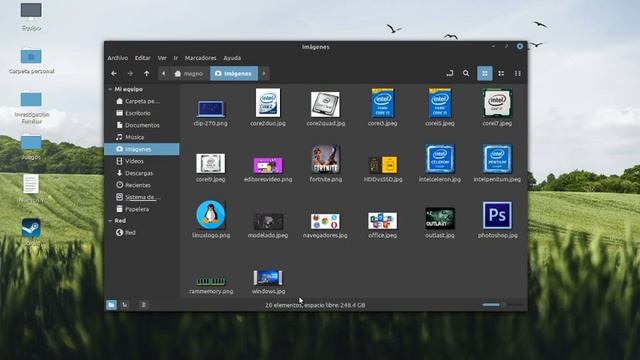Hide the sidebar with status bar button
Viewport: 640px width, 360px height.
[x=143, y=305]
